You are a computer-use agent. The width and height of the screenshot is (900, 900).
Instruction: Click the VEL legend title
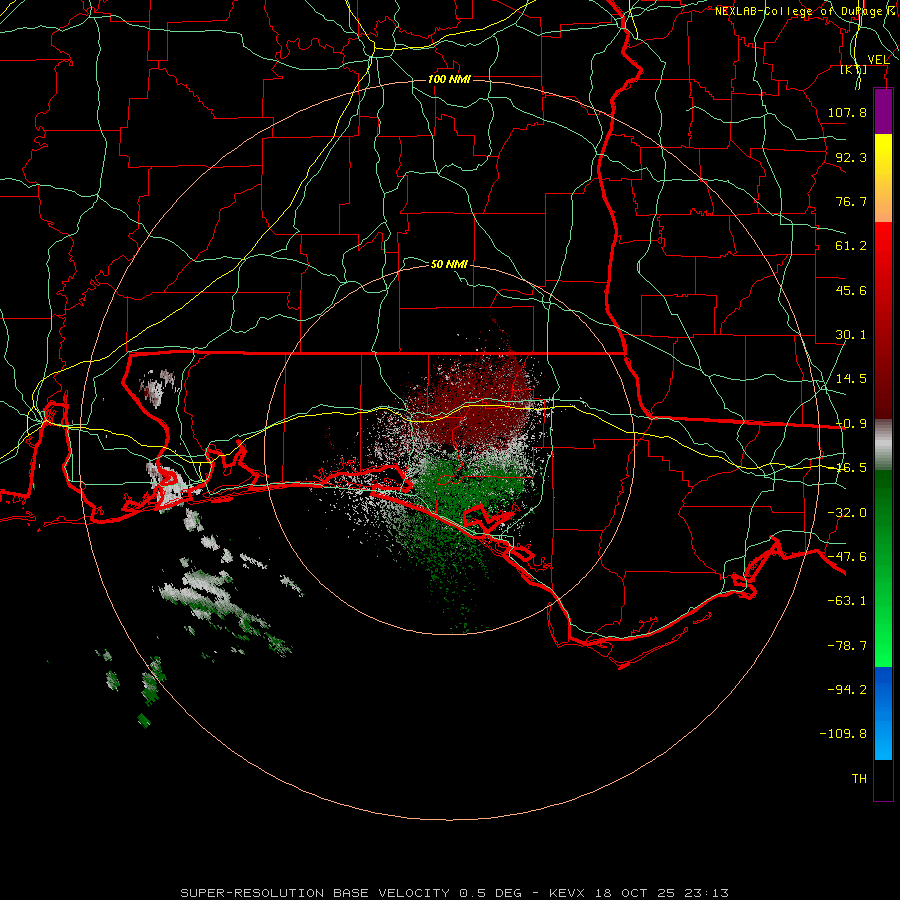pyautogui.click(x=878, y=60)
